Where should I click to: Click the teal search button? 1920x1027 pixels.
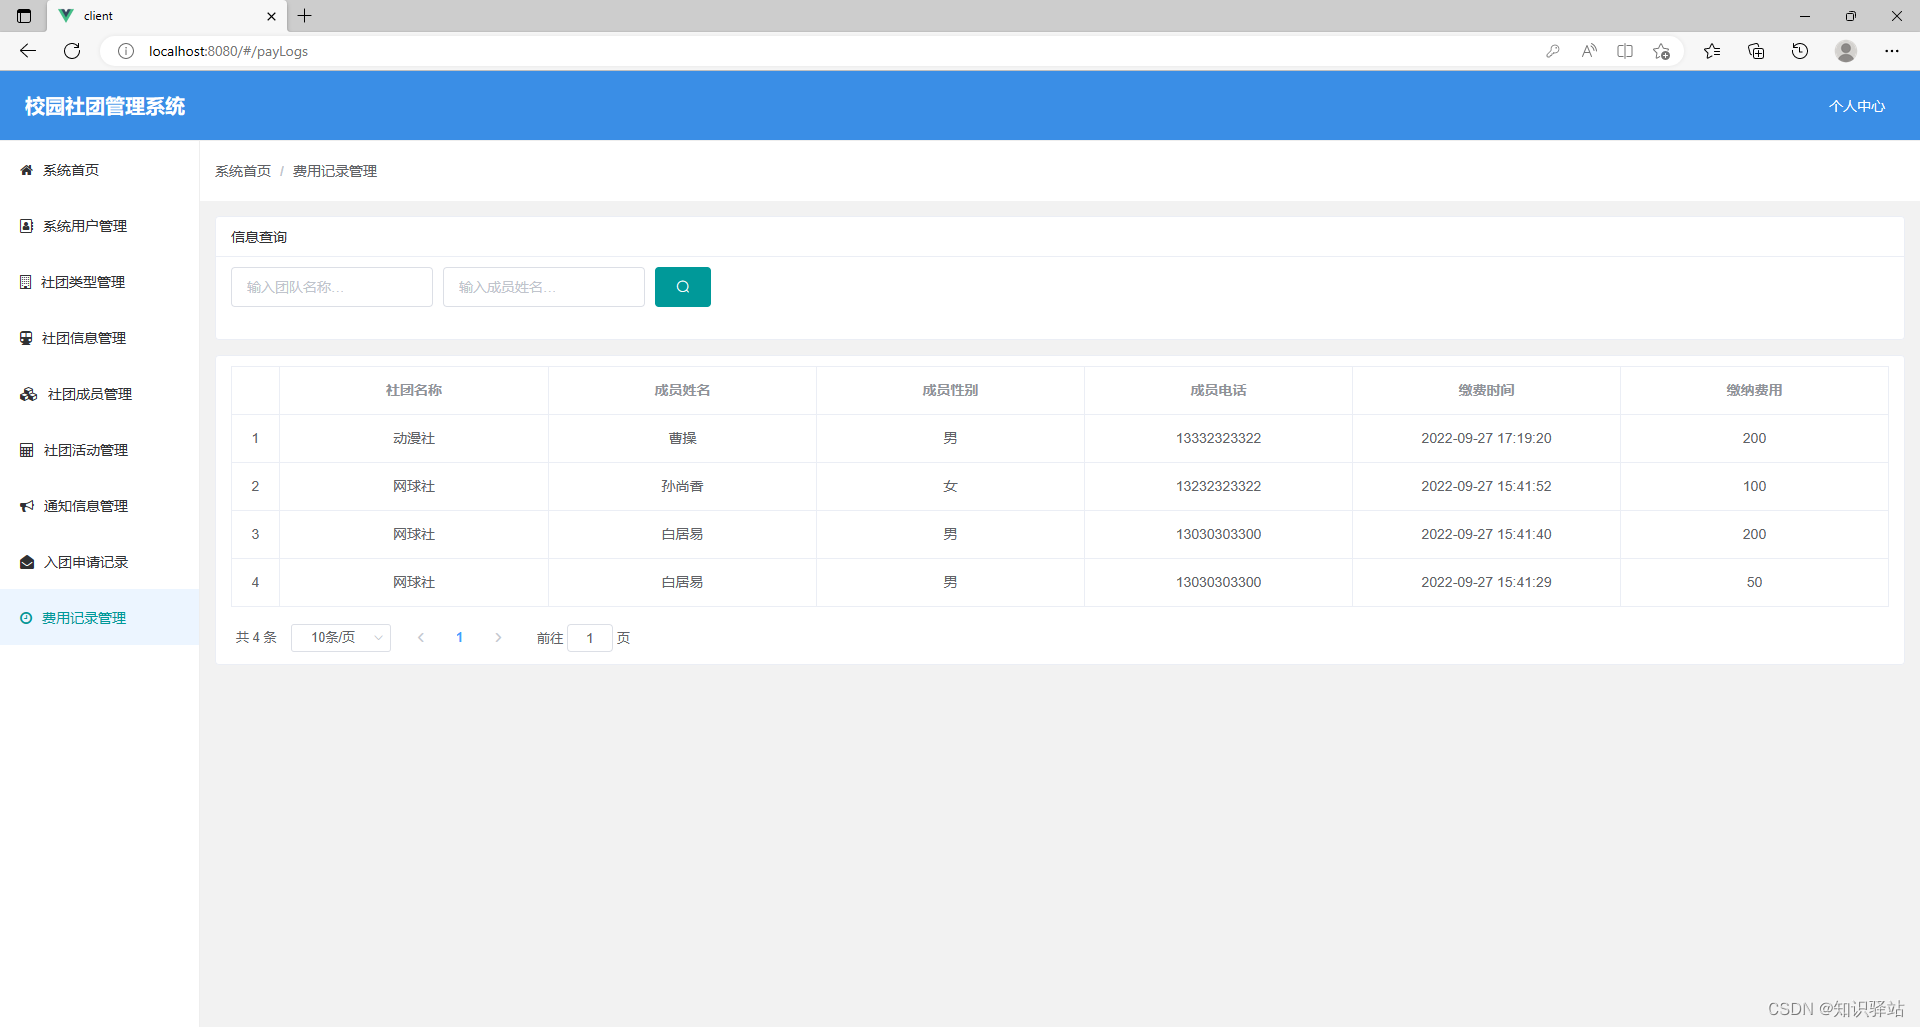click(683, 287)
